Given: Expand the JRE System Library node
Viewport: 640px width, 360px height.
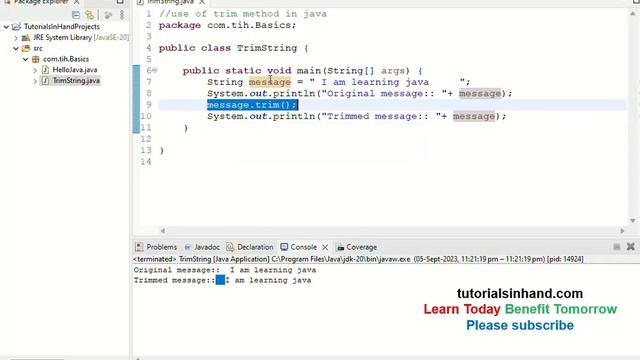Looking at the screenshot, I should coord(16,38).
